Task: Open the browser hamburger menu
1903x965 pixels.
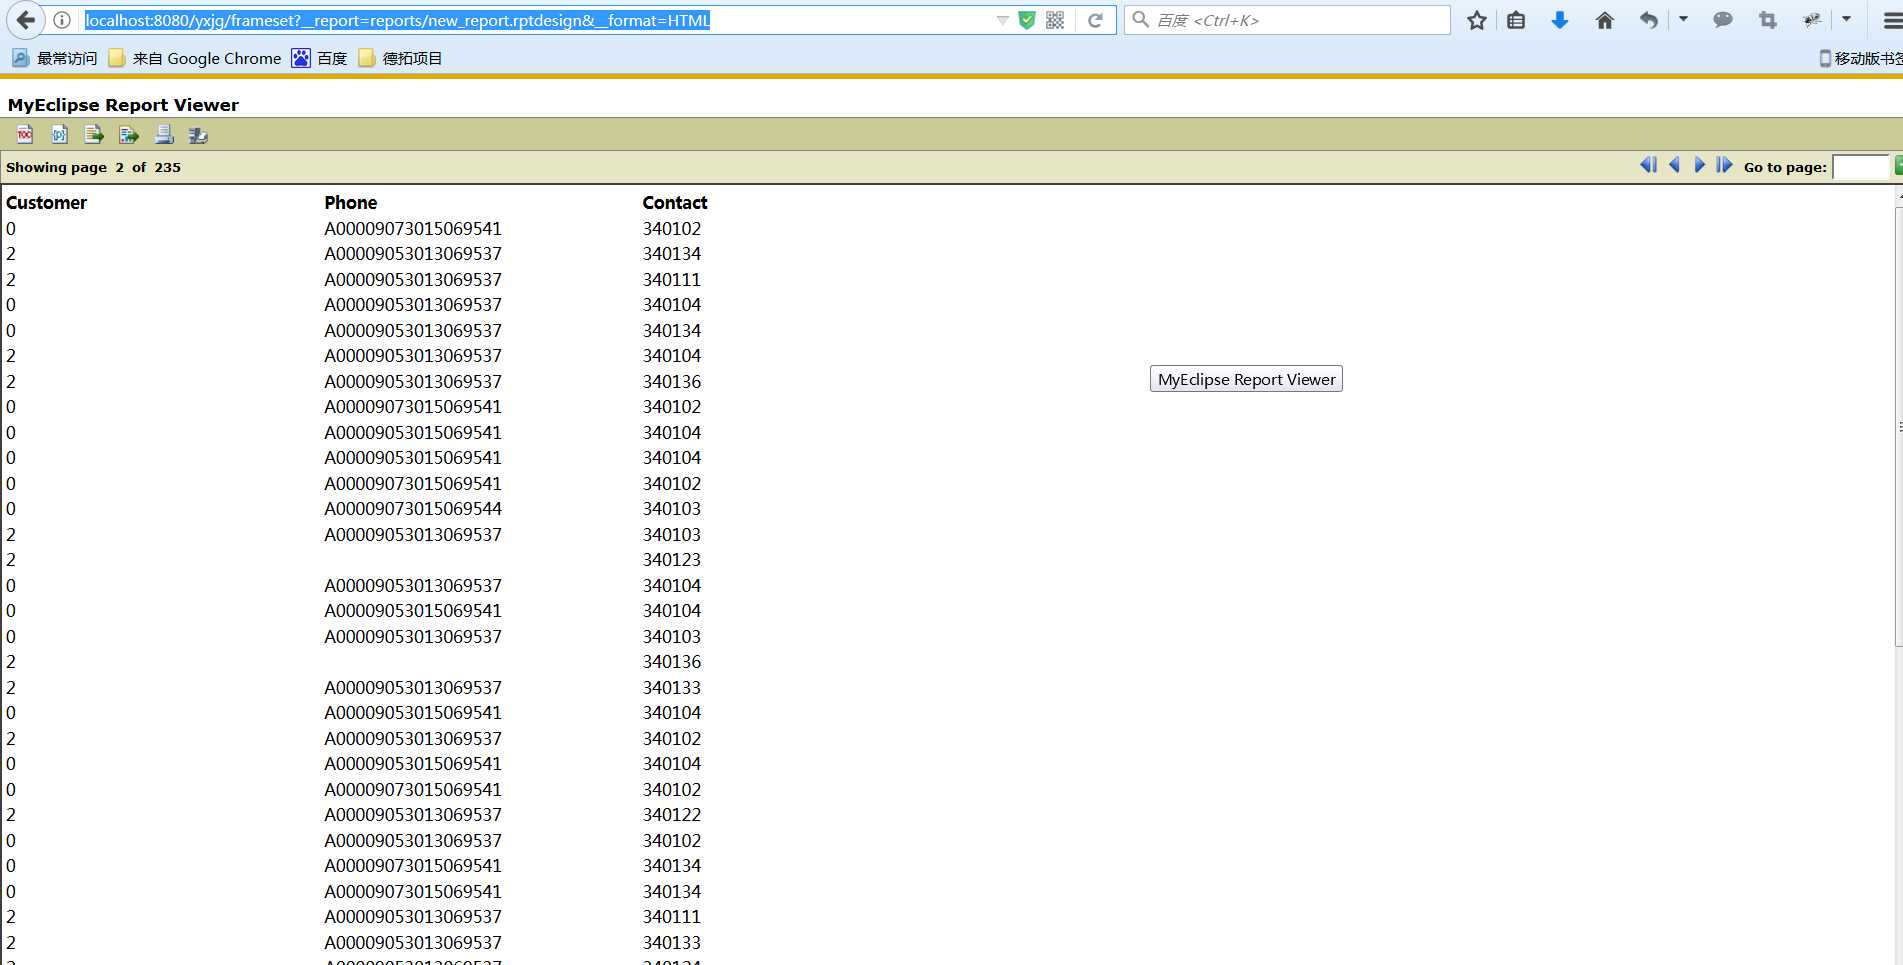Action: [1892, 20]
